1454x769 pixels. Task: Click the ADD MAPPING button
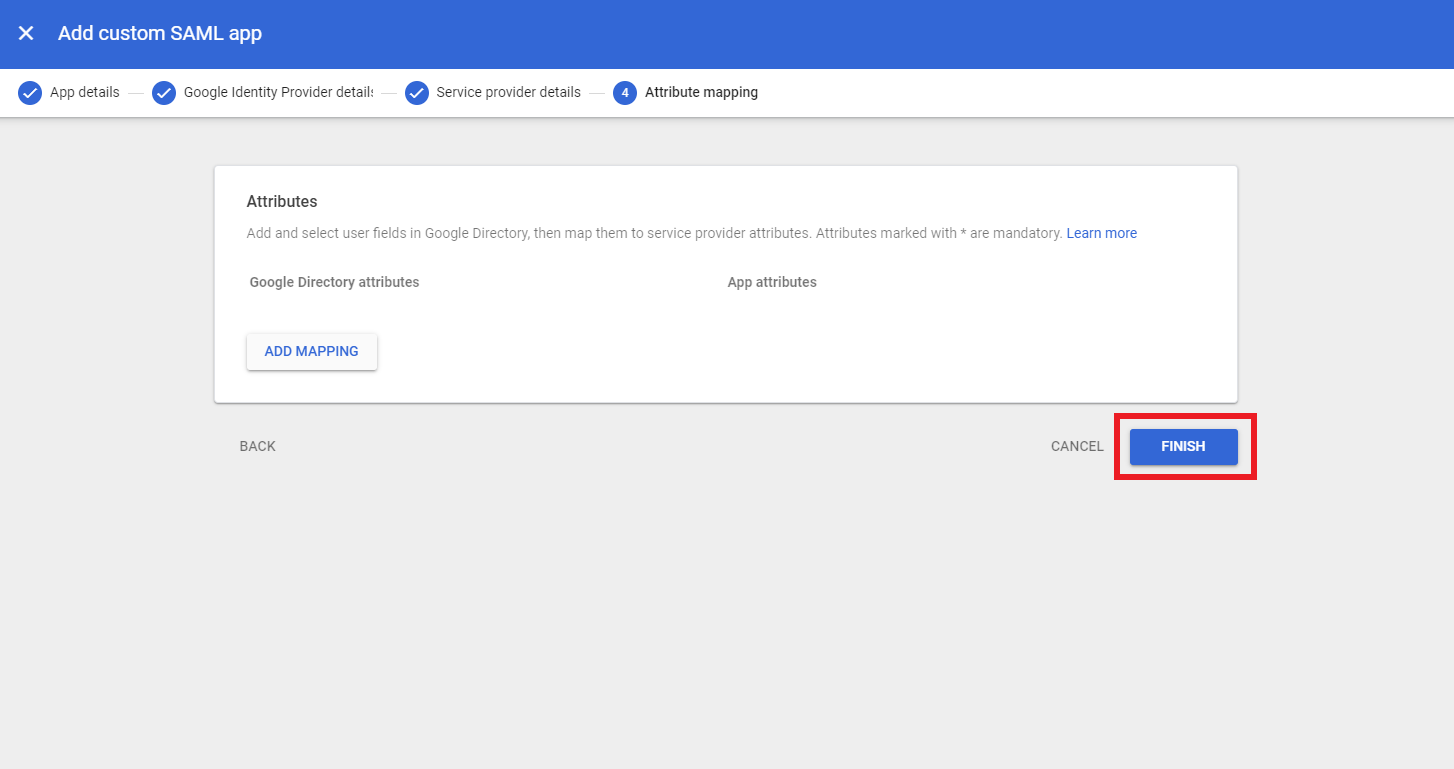coord(311,351)
